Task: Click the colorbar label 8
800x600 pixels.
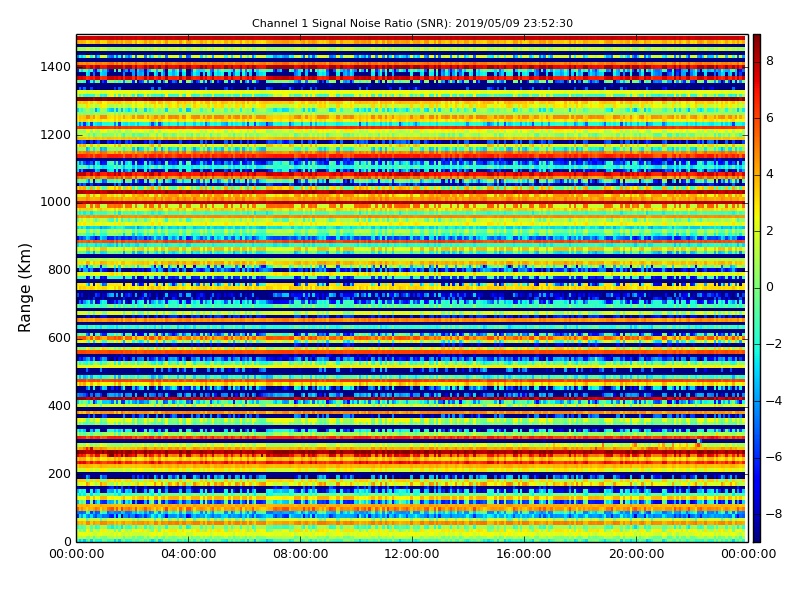Action: tap(770, 61)
